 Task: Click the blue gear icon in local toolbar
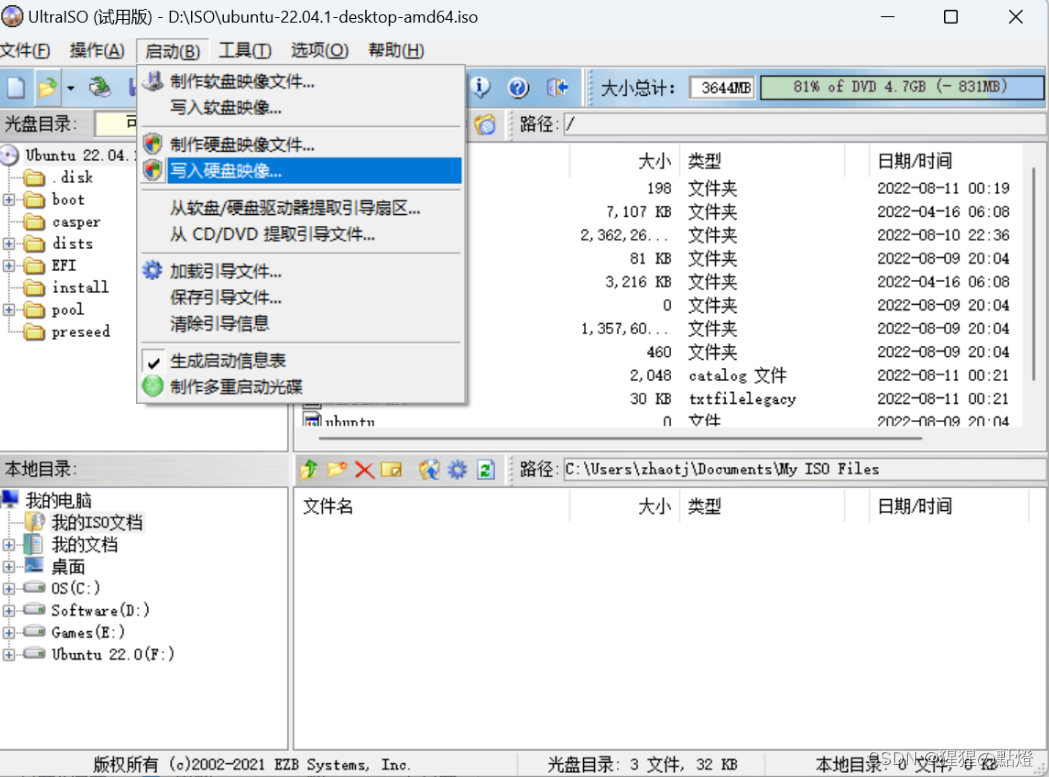coord(457,469)
